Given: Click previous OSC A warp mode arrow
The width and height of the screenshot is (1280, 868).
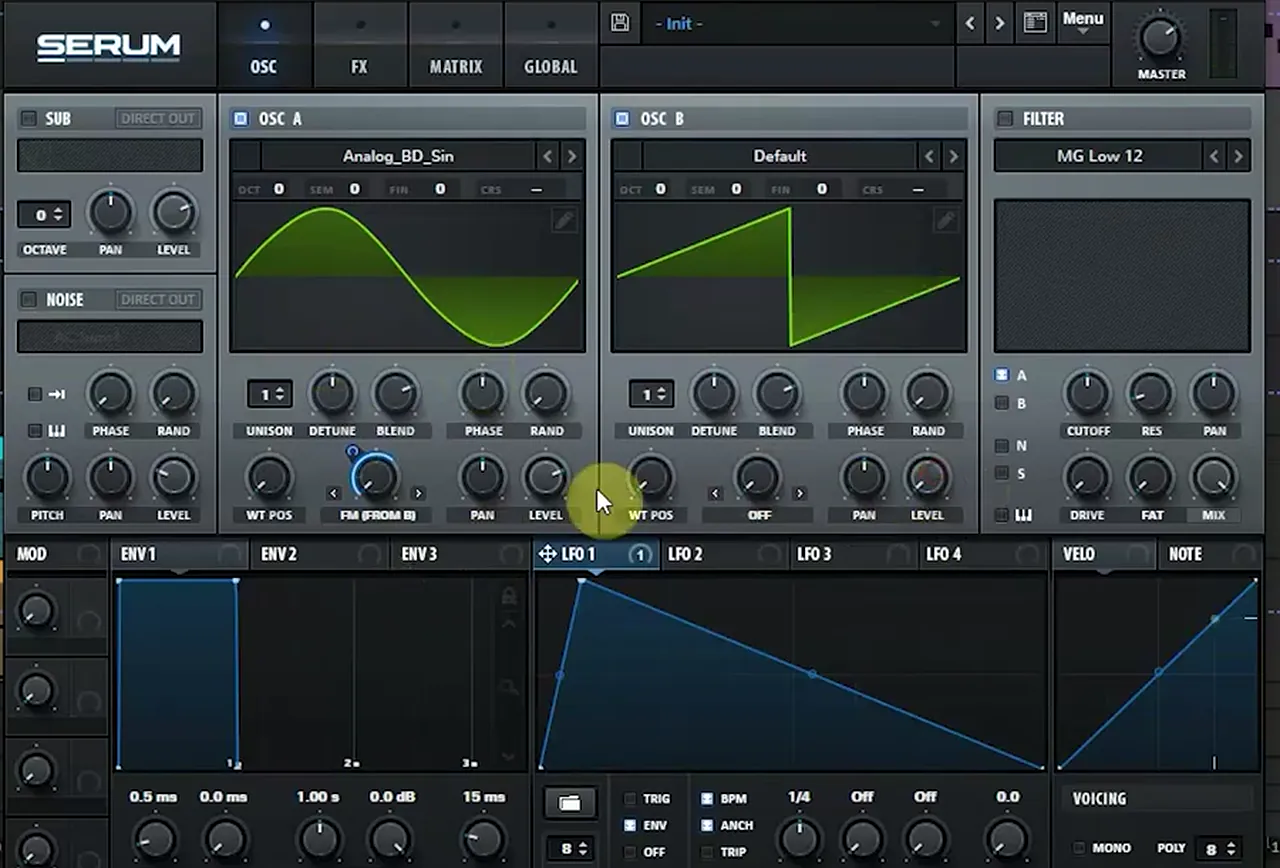Looking at the screenshot, I should pos(334,493).
